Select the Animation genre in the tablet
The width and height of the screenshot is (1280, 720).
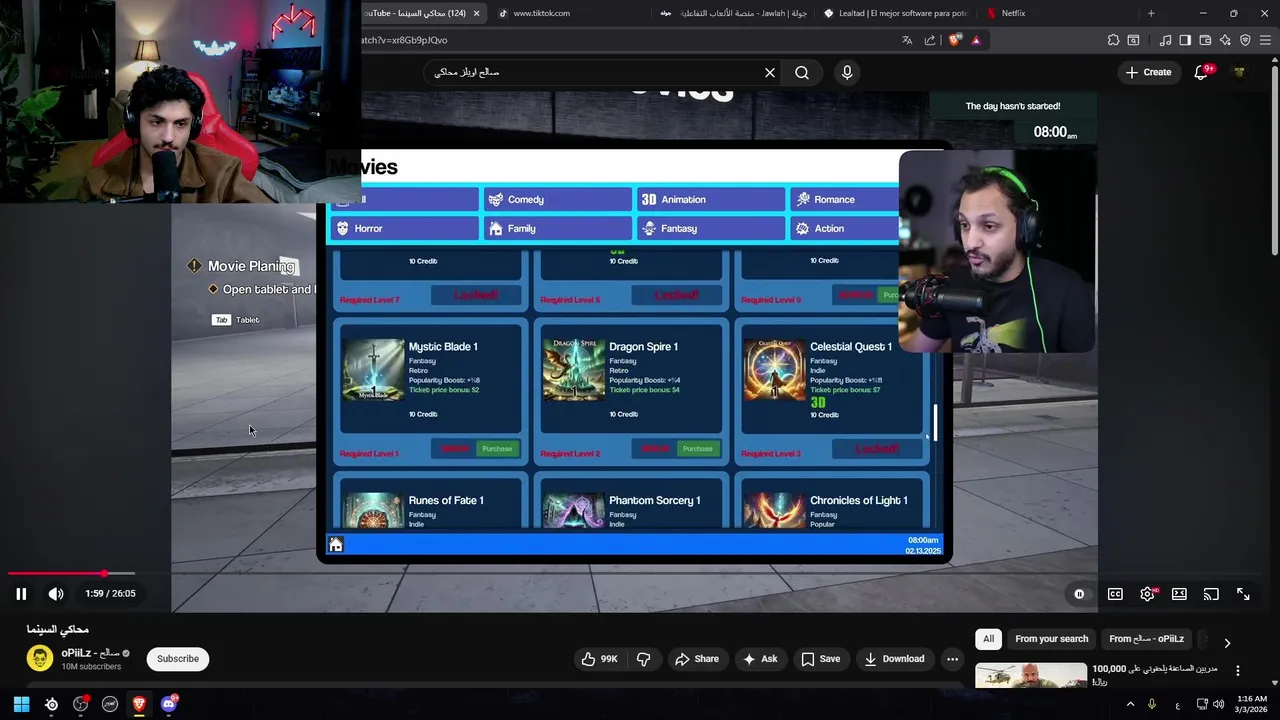[709, 200]
